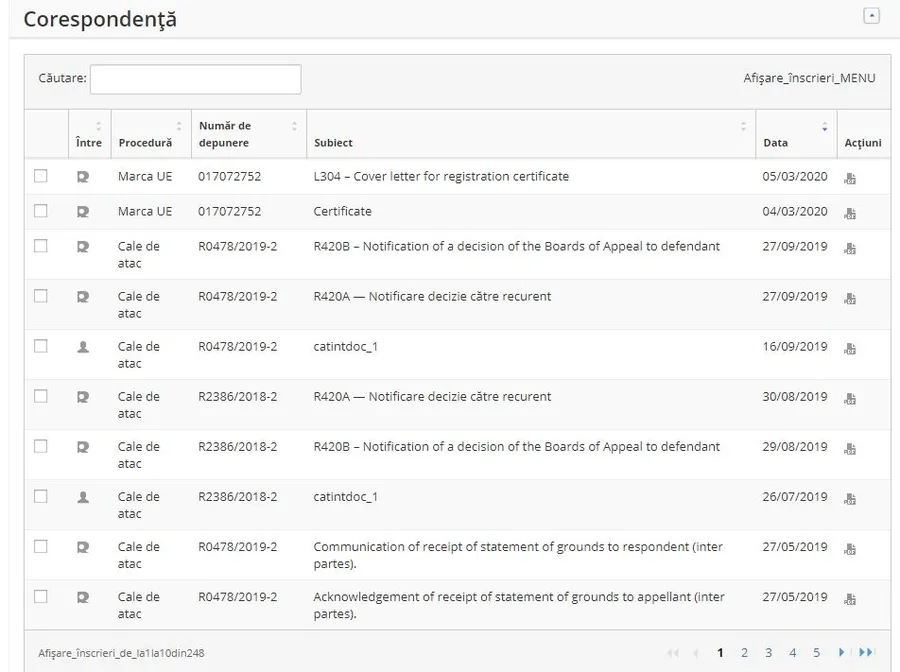Check the 26/07/2019 catintdoc_1 row box
900x672 pixels.
[x=41, y=496]
